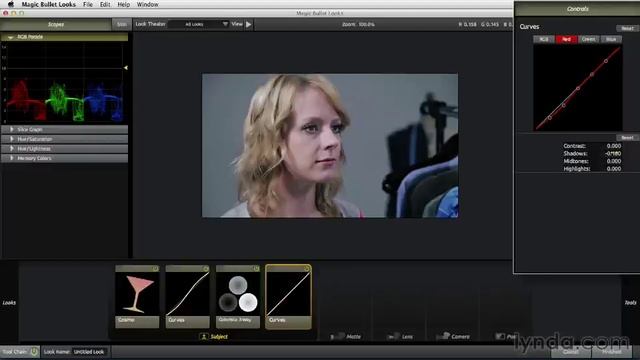
Task: Click the Post stage icon
Action: [500, 336]
